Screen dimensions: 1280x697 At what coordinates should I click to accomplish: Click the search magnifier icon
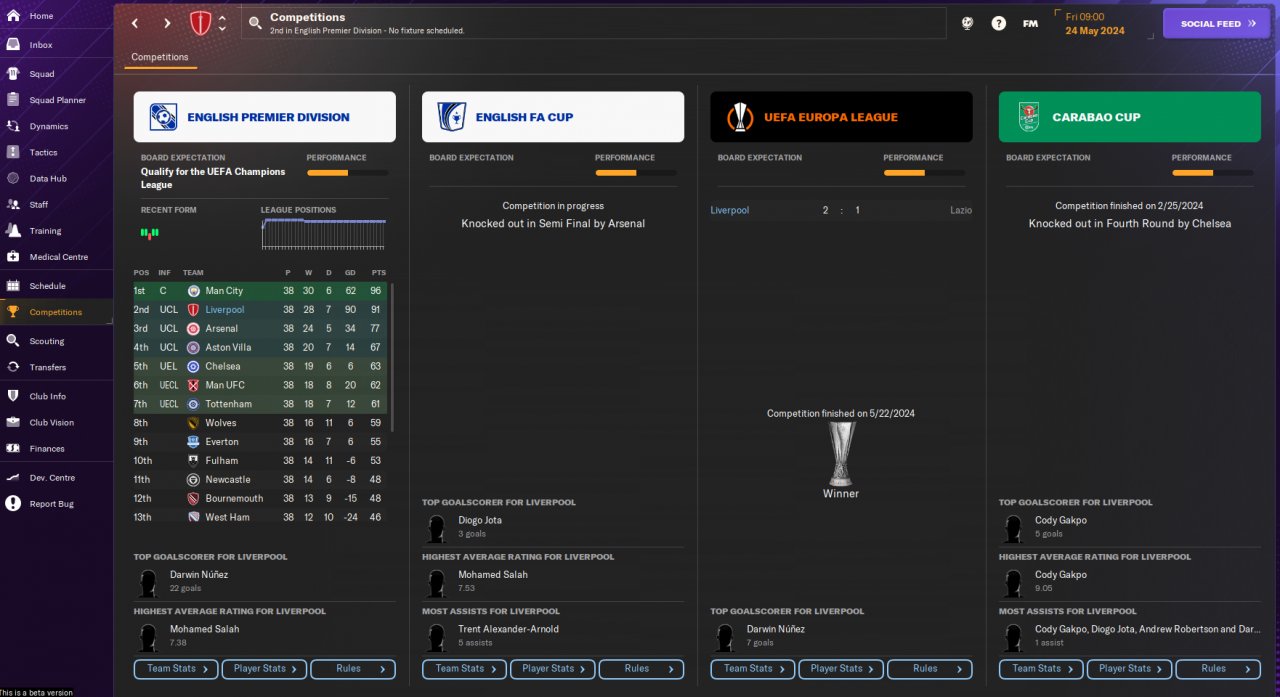point(255,23)
